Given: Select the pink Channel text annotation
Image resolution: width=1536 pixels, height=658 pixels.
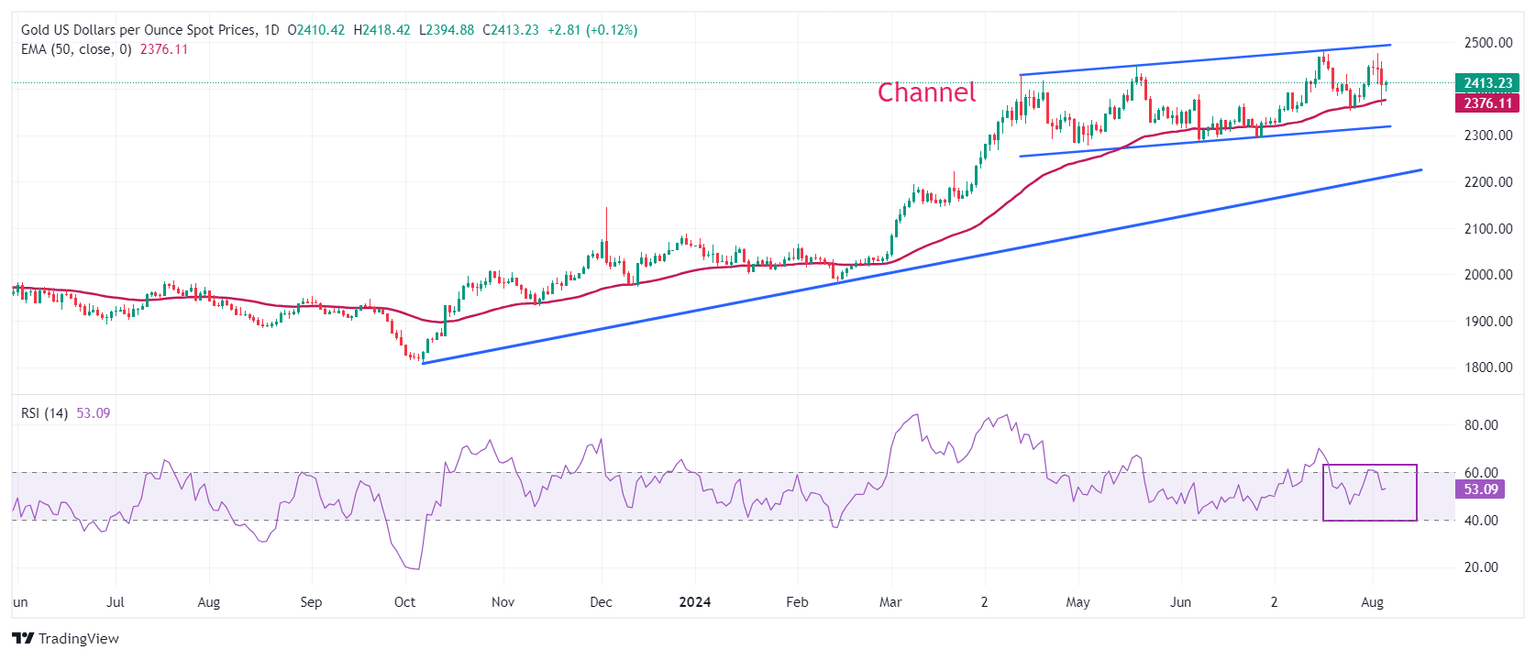Looking at the screenshot, I should pyautogui.click(x=926, y=93).
